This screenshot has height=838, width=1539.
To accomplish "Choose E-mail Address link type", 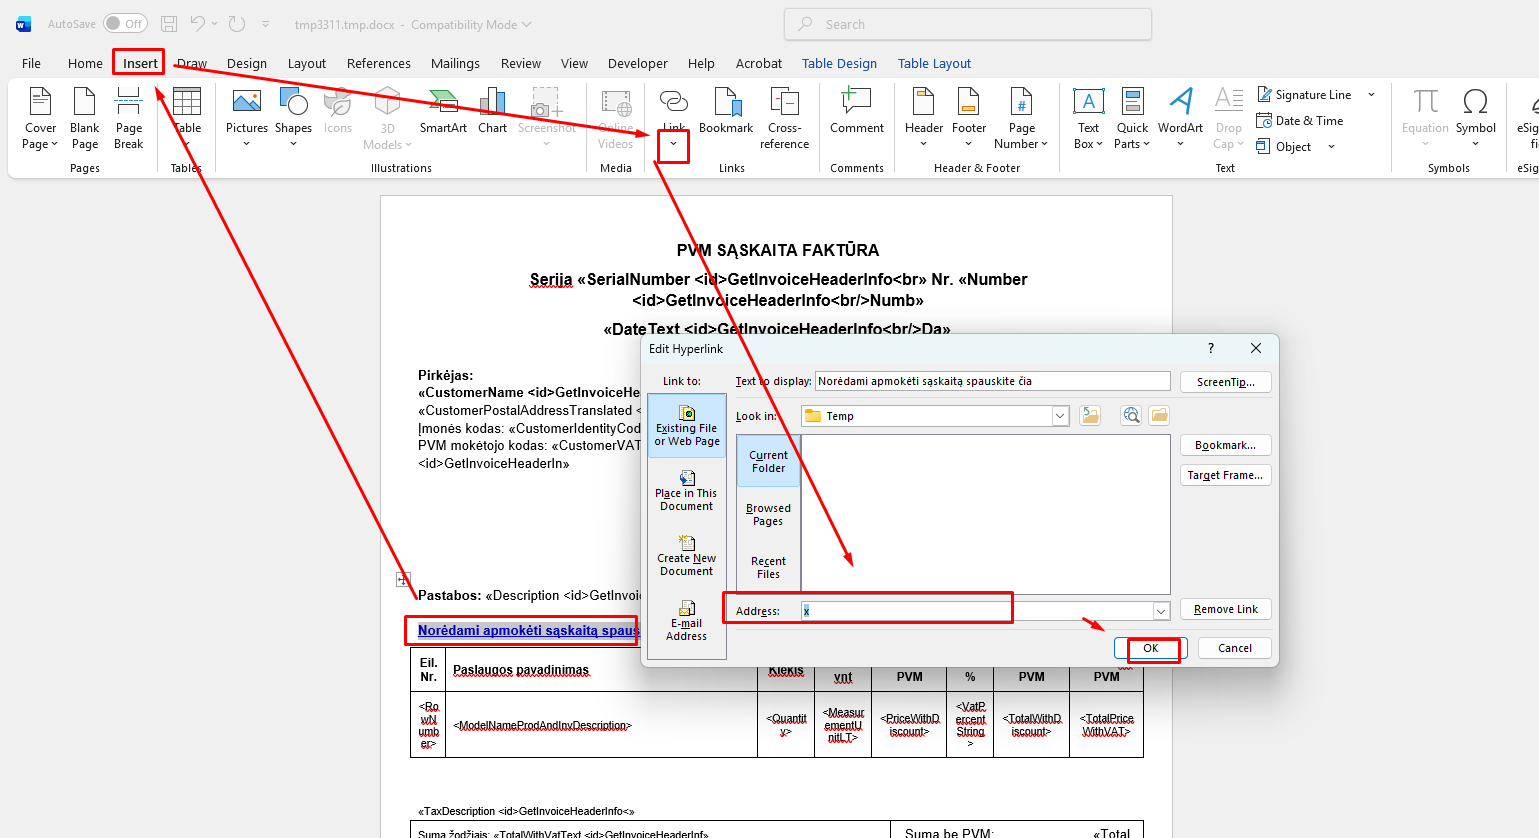I will [687, 621].
